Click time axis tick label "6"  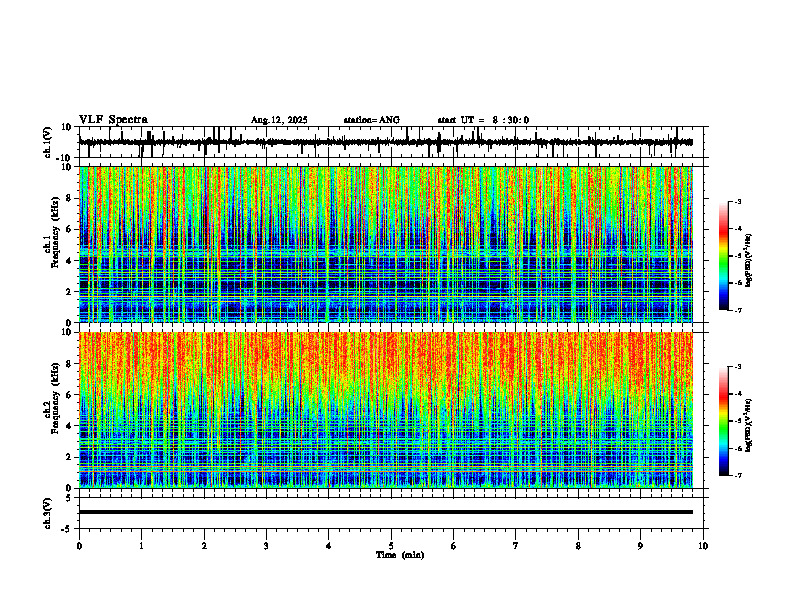coord(454,546)
